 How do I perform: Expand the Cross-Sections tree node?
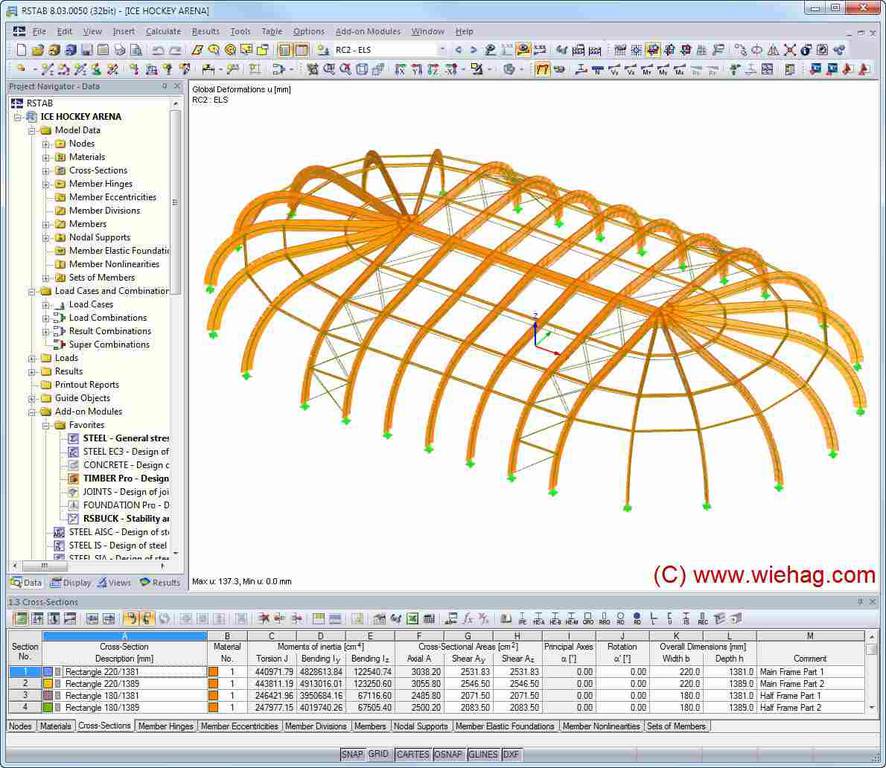click(46, 171)
